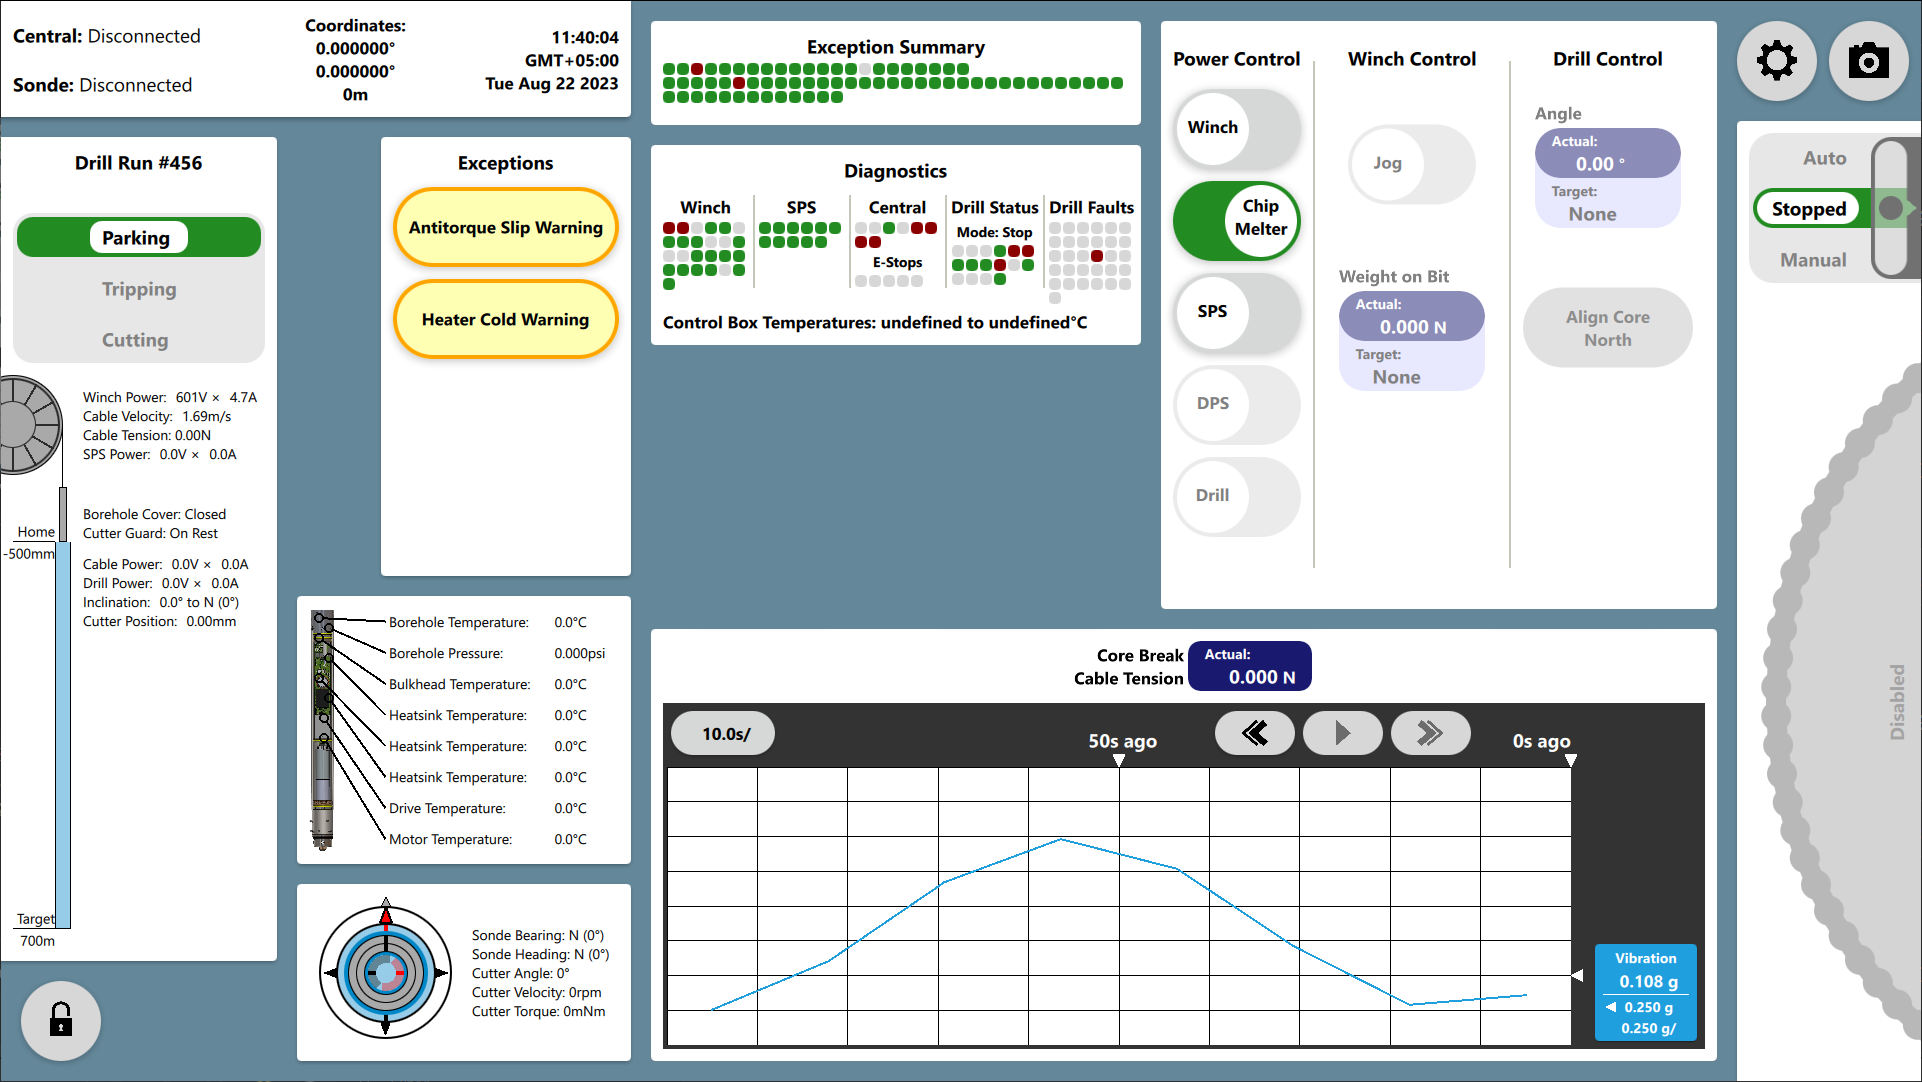Image resolution: width=1922 pixels, height=1082 pixels.
Task: Toggle the Jog winch switch
Action: pos(1411,164)
